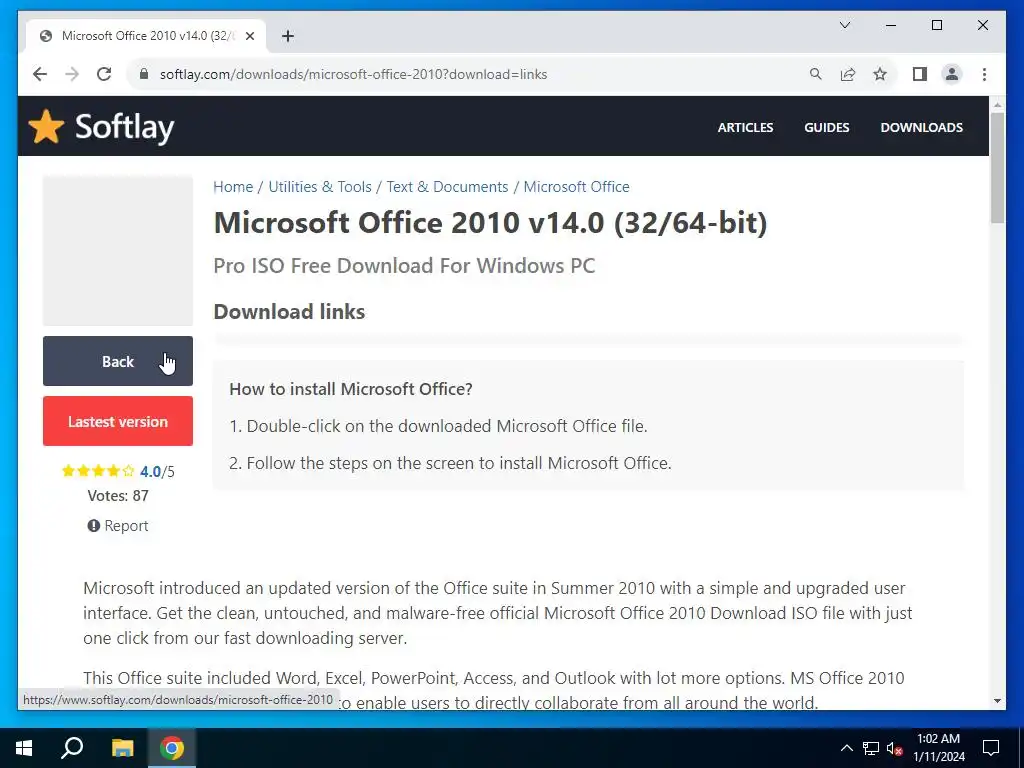Viewport: 1024px width, 768px height.
Task: Toggle the Chrome side panel icon
Action: pos(920,74)
